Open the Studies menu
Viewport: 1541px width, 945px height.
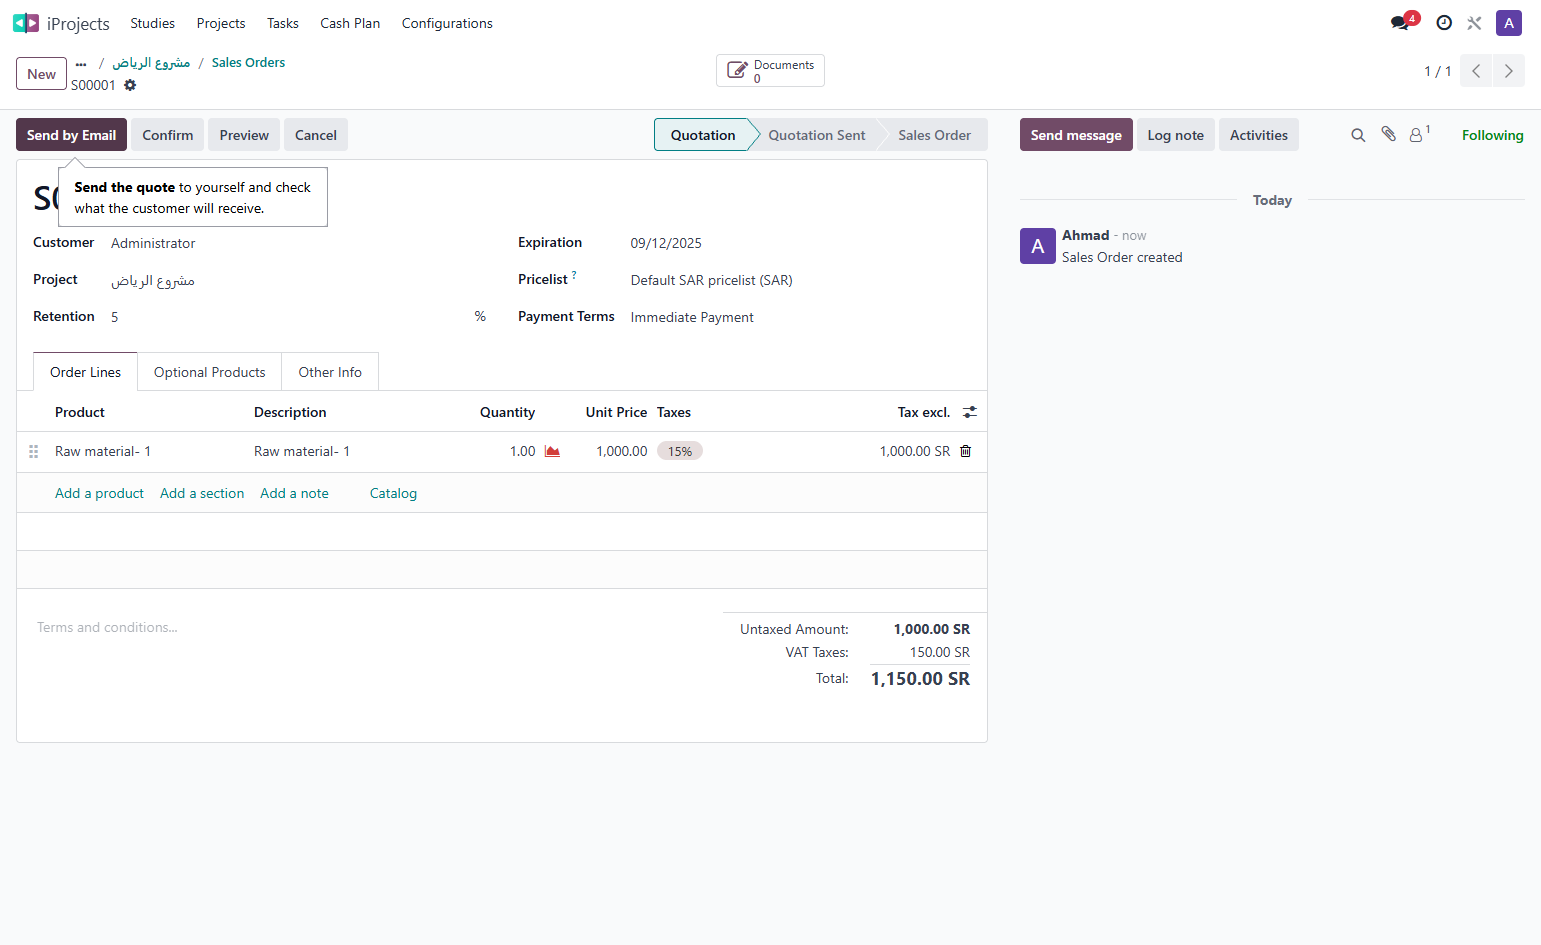point(152,23)
